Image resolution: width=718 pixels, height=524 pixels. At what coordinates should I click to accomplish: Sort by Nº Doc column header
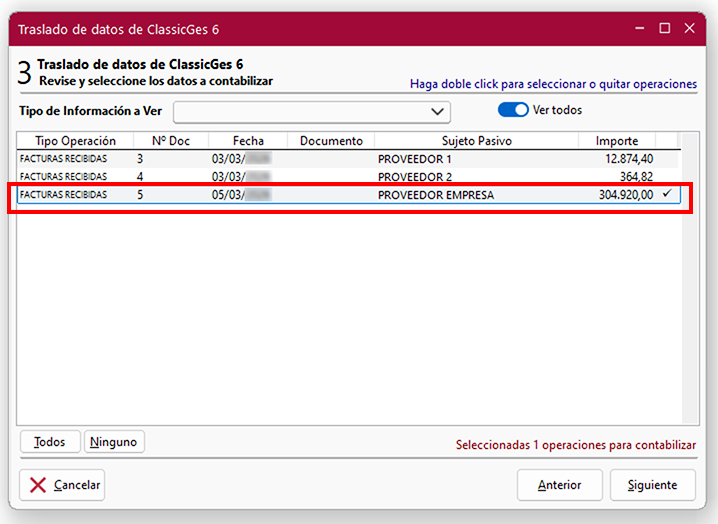[x=171, y=141]
